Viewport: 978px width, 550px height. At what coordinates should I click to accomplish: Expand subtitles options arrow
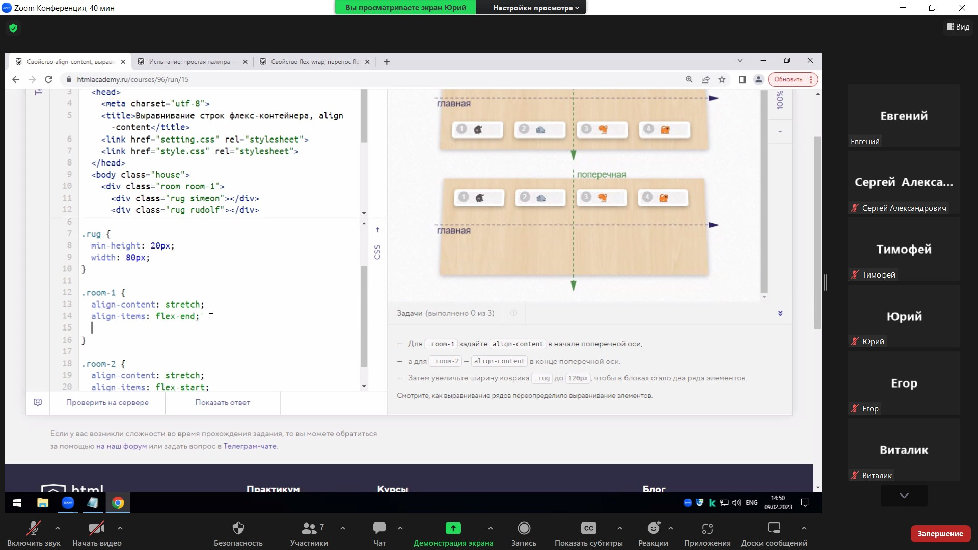click(x=619, y=528)
